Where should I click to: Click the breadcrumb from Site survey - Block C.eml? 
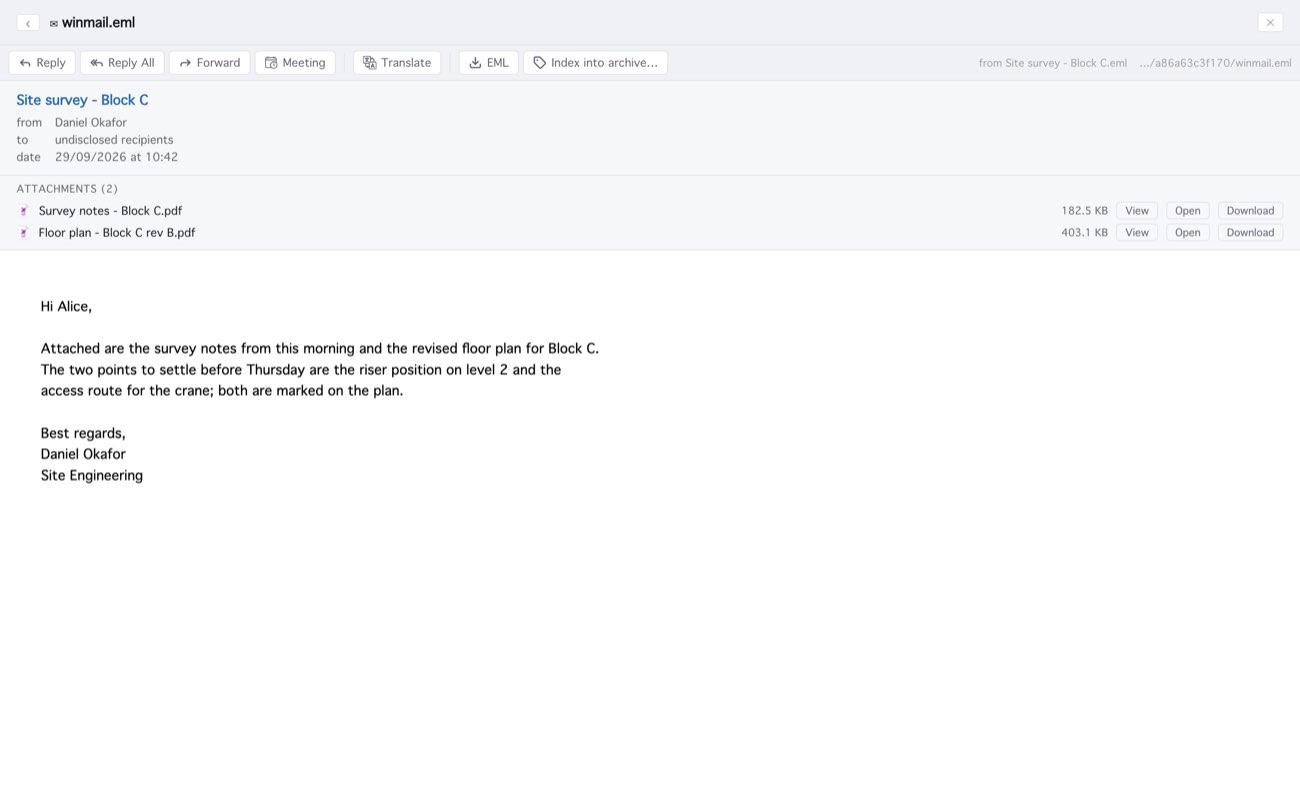click(1053, 63)
